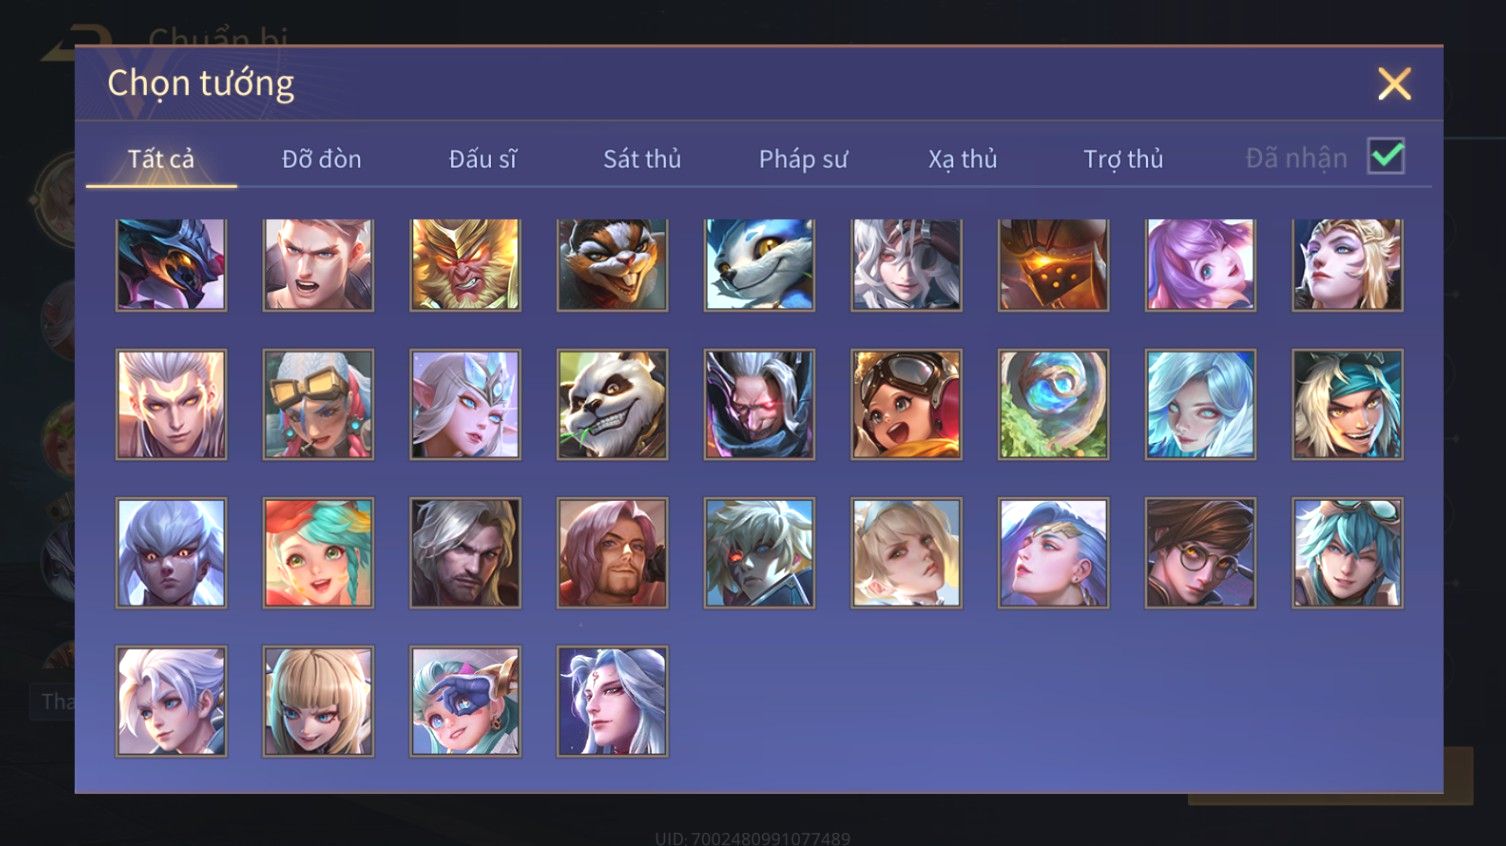Close the Chọn tướng dialog
1506x846 pixels.
[1394, 84]
